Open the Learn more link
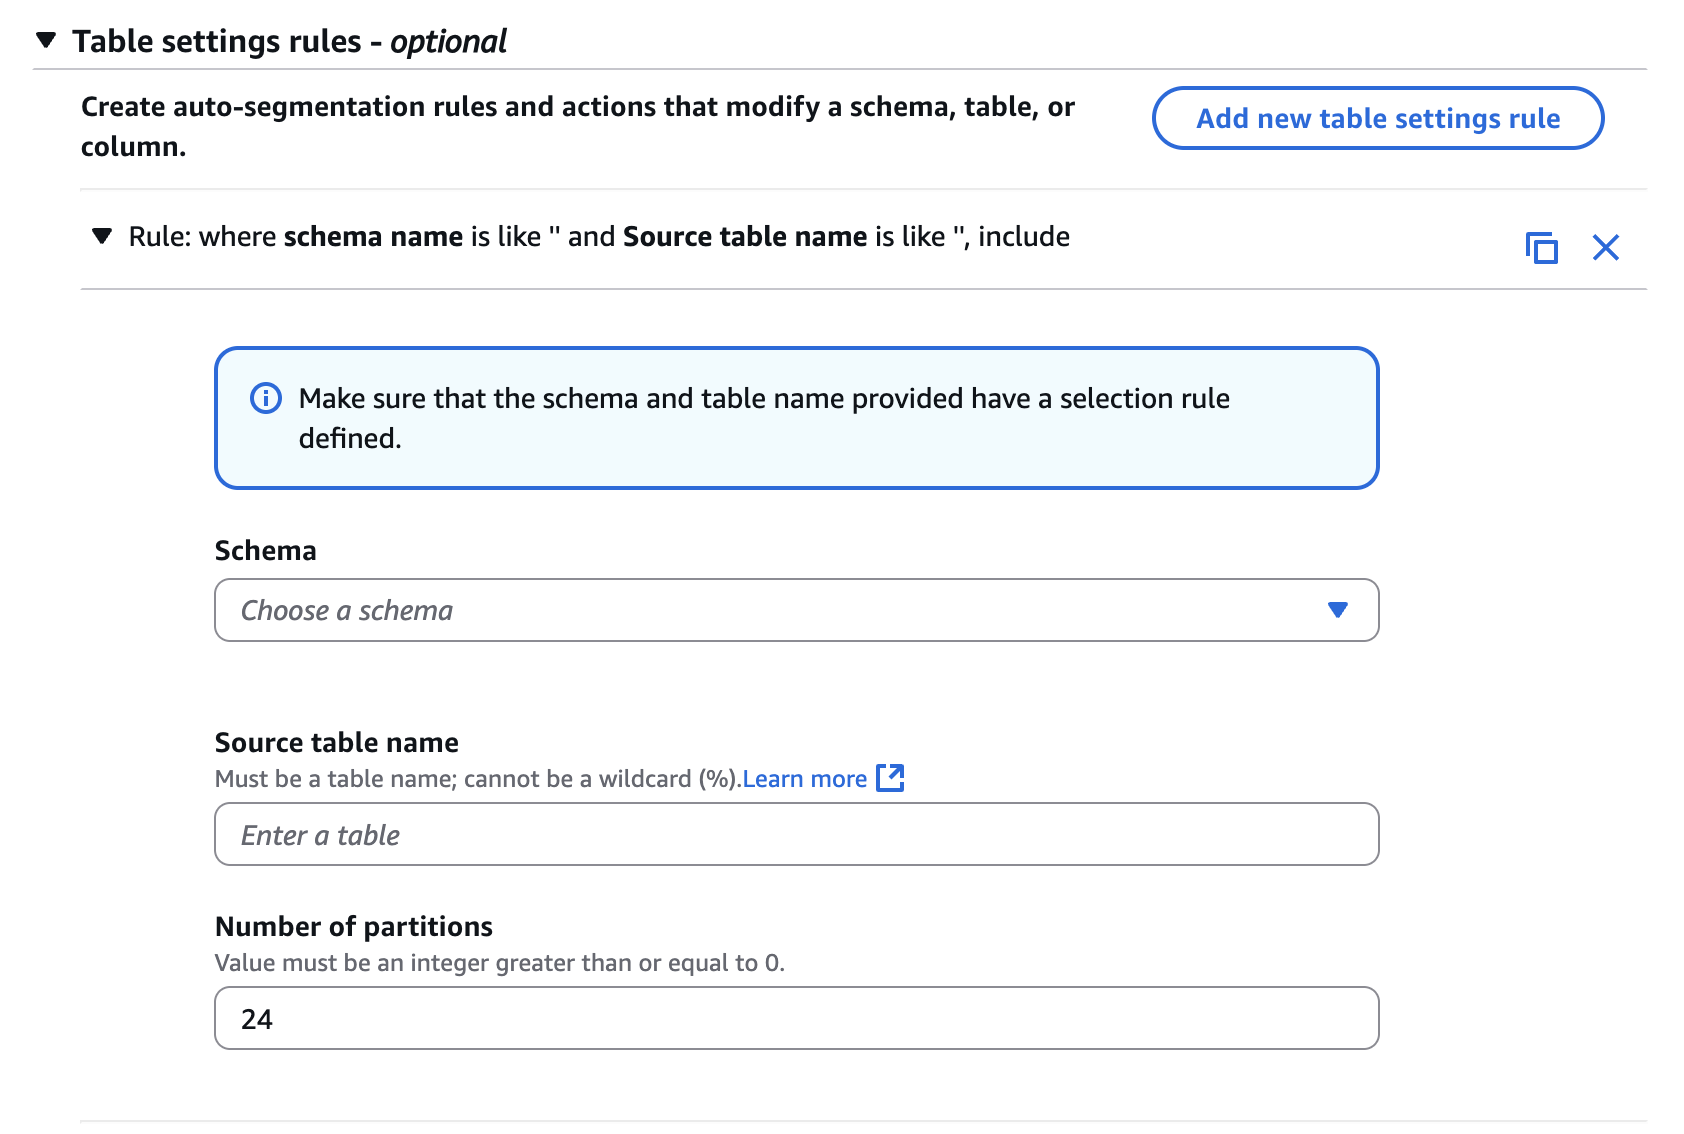The height and width of the screenshot is (1134, 1684). [804, 779]
